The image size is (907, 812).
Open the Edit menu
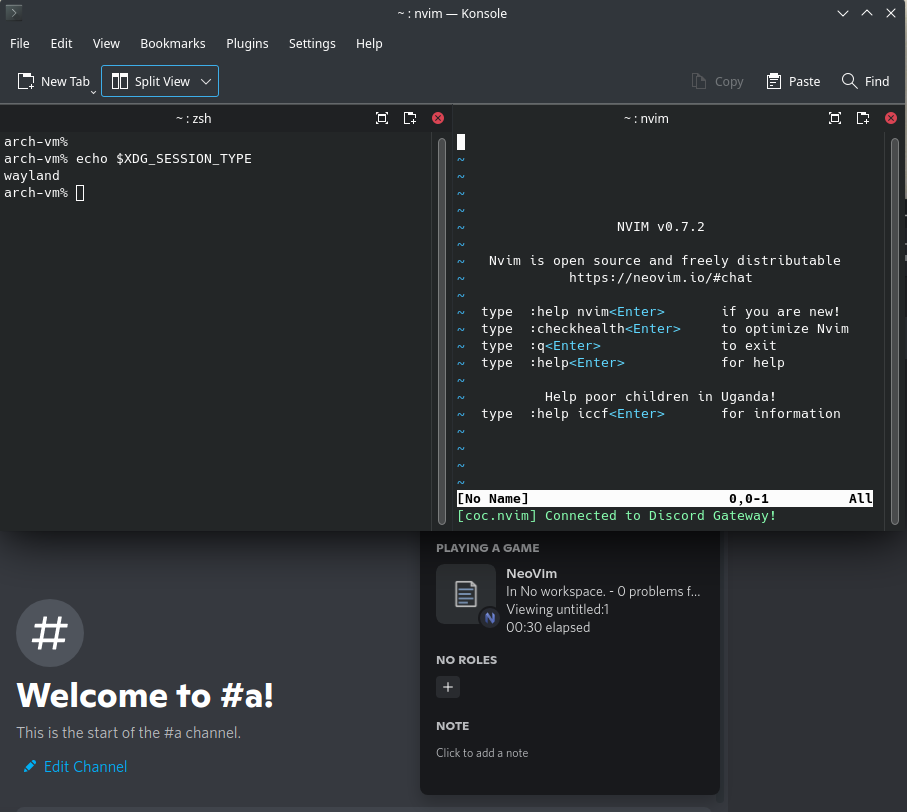tap(61, 43)
